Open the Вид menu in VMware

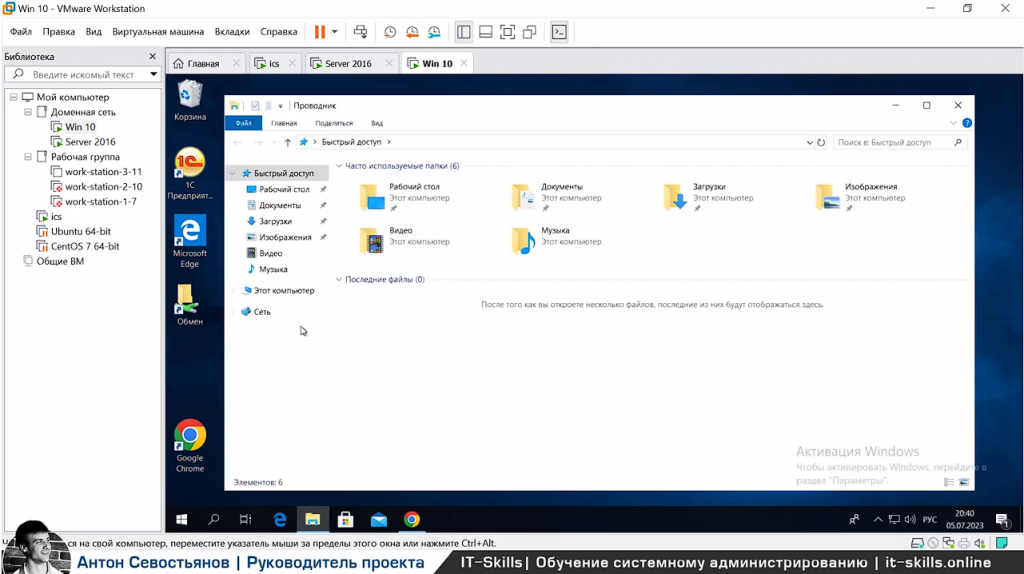pos(93,31)
